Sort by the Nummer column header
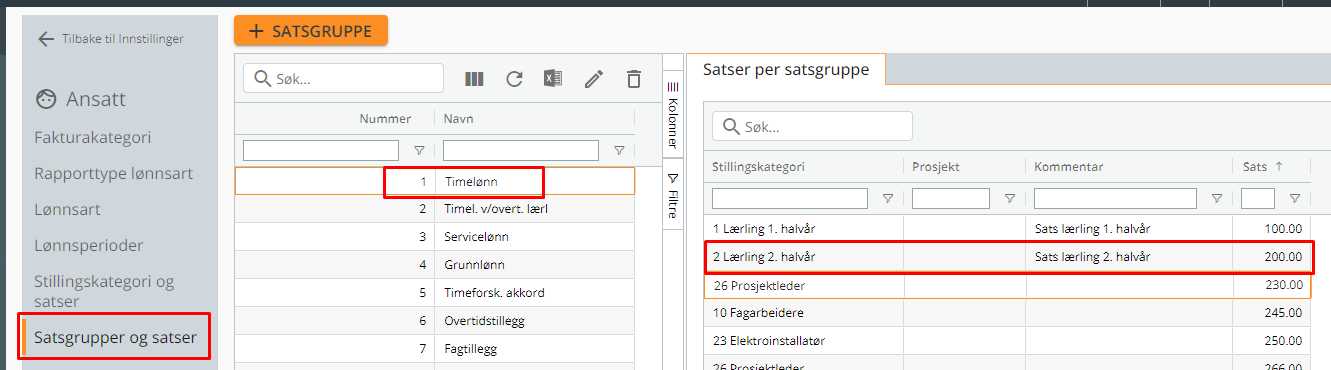The height and width of the screenshot is (370, 1331). pyautogui.click(x=385, y=119)
